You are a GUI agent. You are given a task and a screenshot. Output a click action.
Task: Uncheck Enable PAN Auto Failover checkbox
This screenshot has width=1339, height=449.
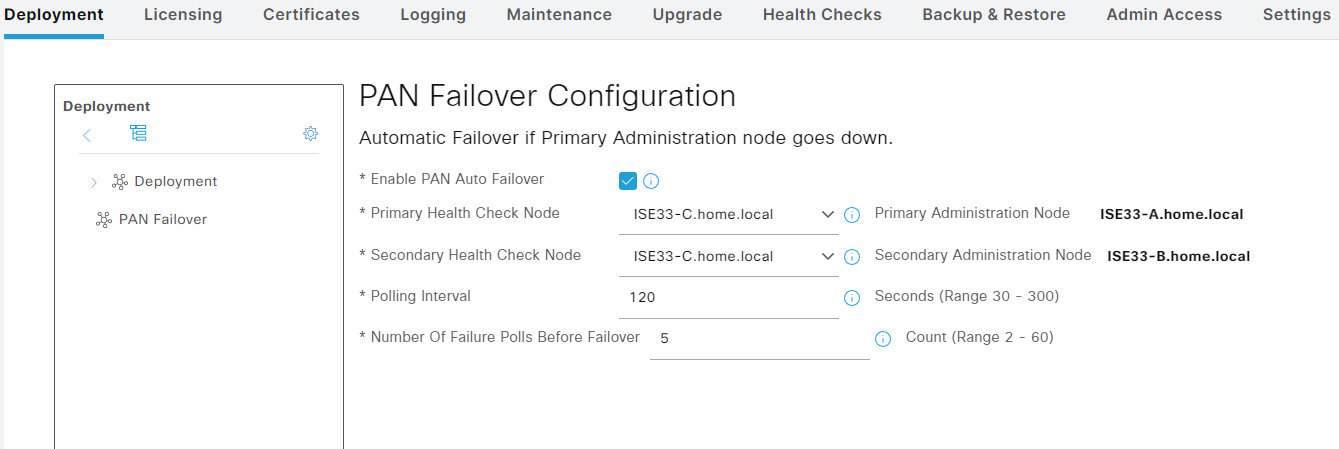click(x=628, y=181)
